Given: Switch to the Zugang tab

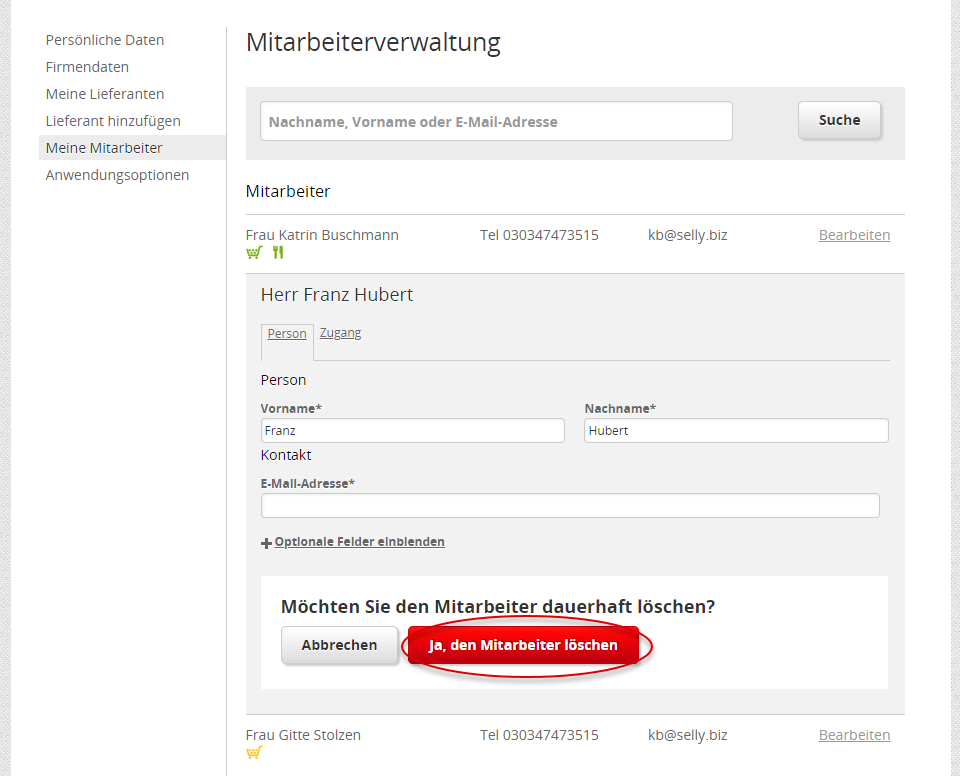Looking at the screenshot, I should (340, 333).
